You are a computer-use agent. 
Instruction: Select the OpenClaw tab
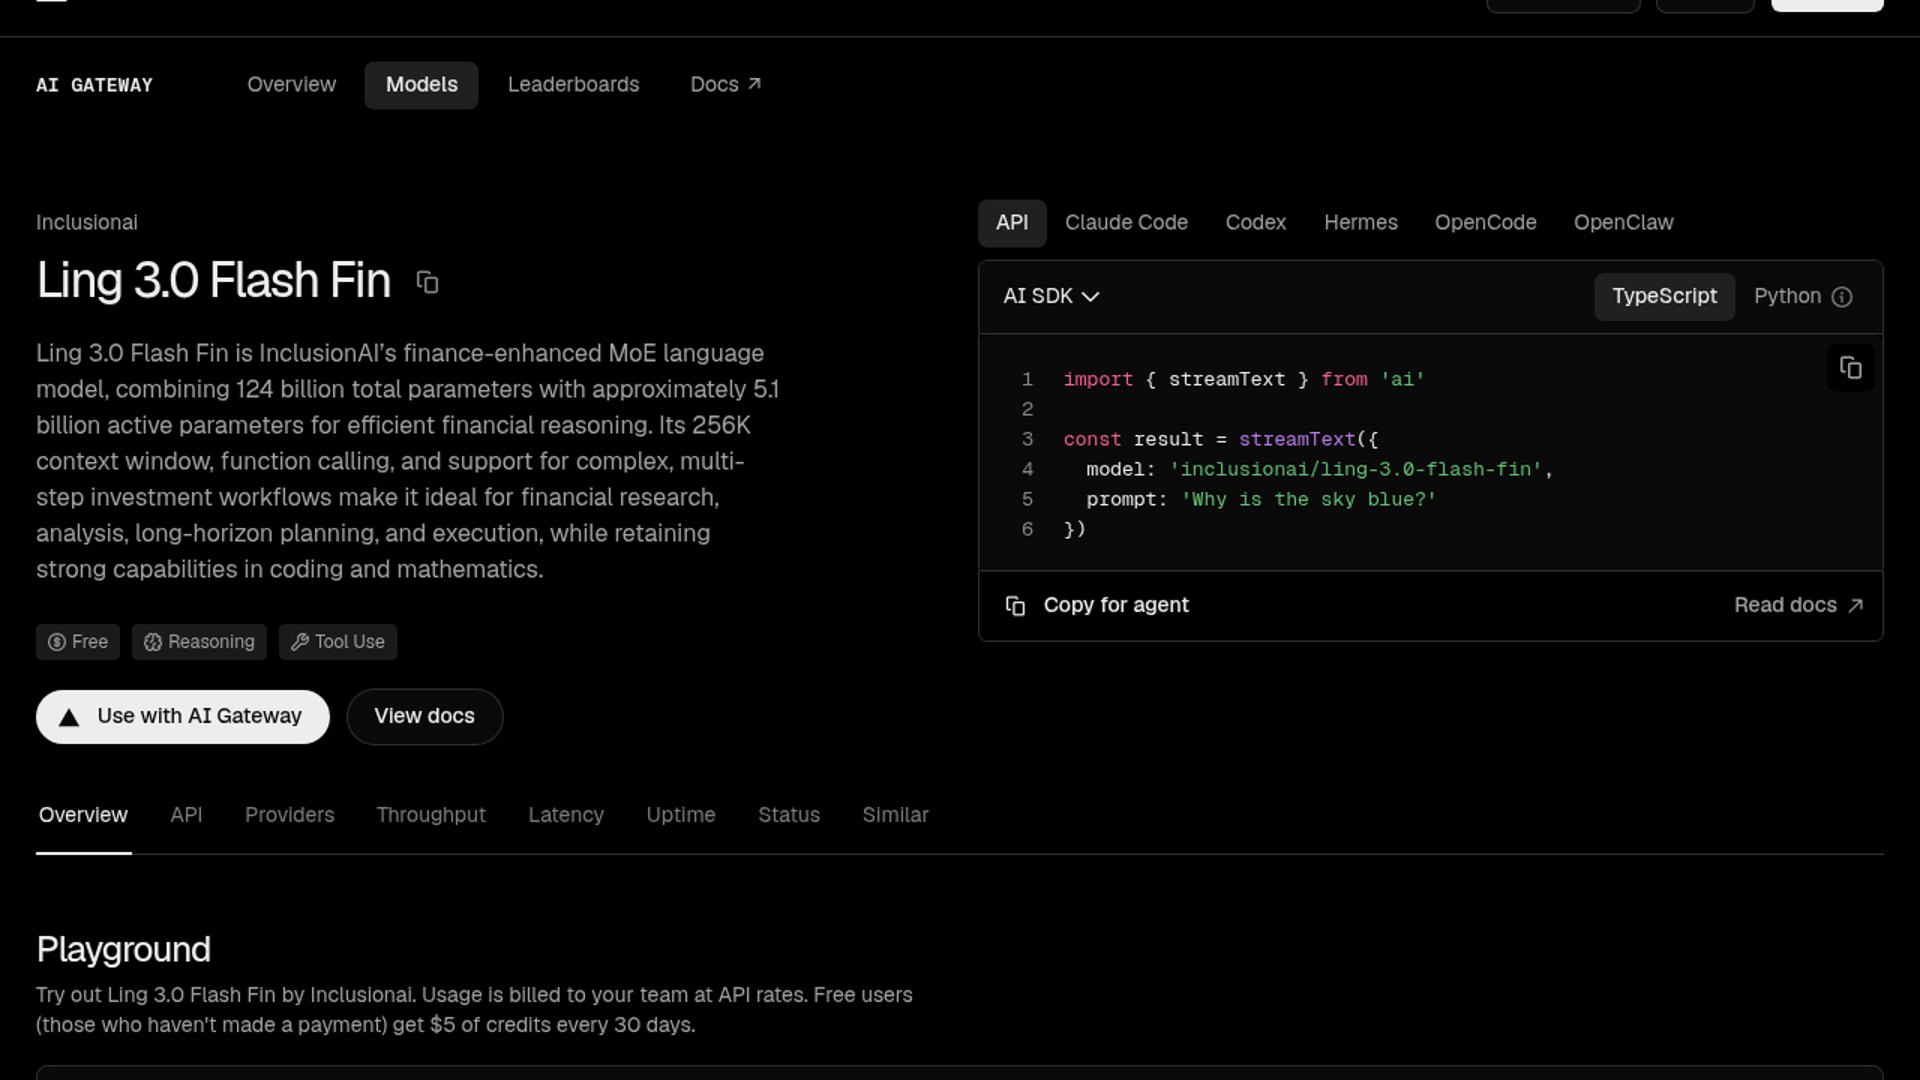click(x=1624, y=223)
